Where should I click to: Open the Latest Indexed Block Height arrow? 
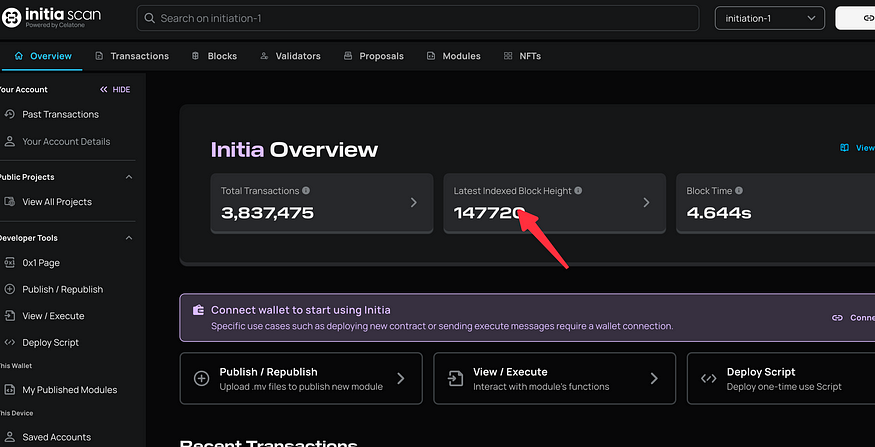click(646, 203)
